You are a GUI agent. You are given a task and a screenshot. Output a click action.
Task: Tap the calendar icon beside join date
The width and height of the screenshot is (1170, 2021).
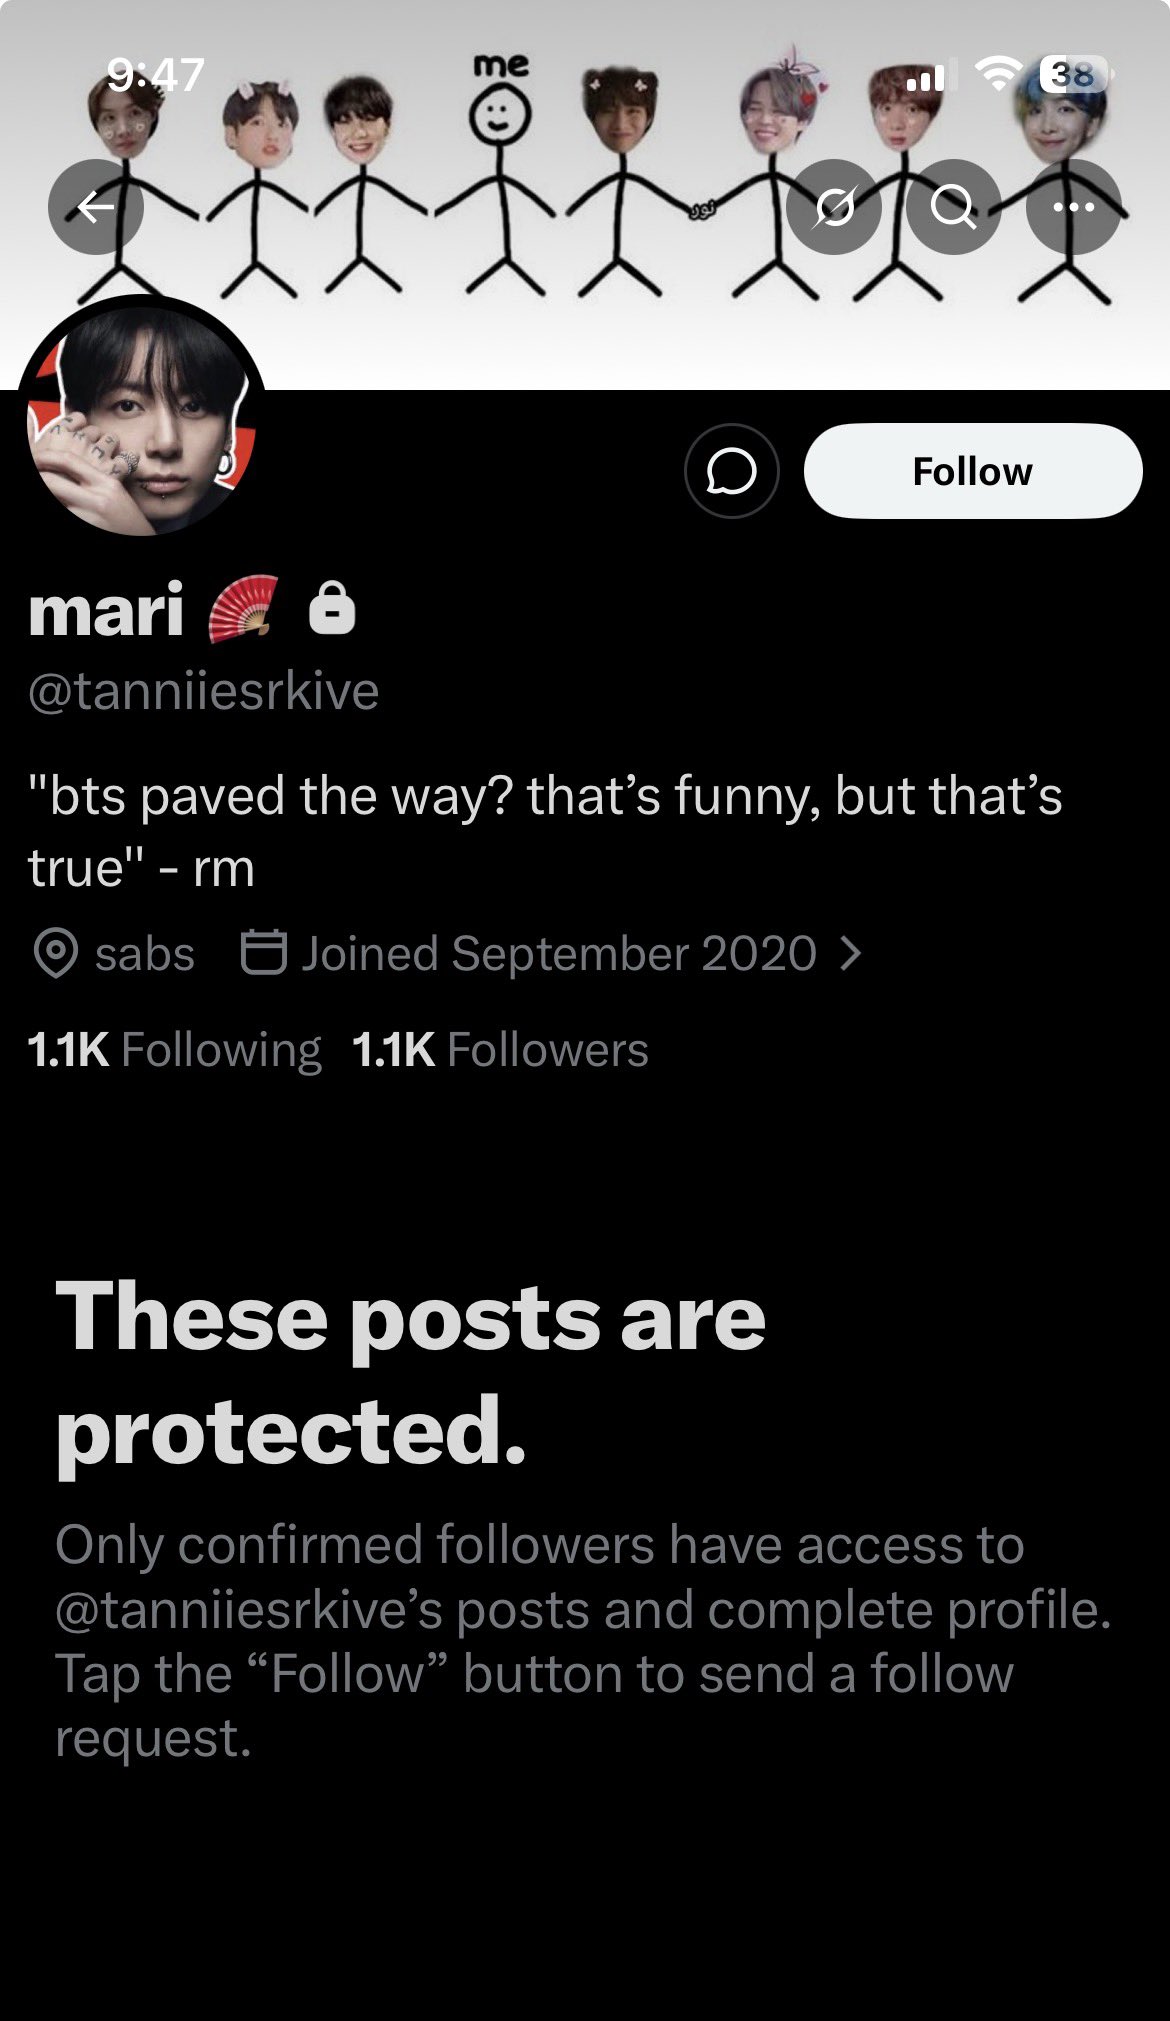(x=264, y=952)
